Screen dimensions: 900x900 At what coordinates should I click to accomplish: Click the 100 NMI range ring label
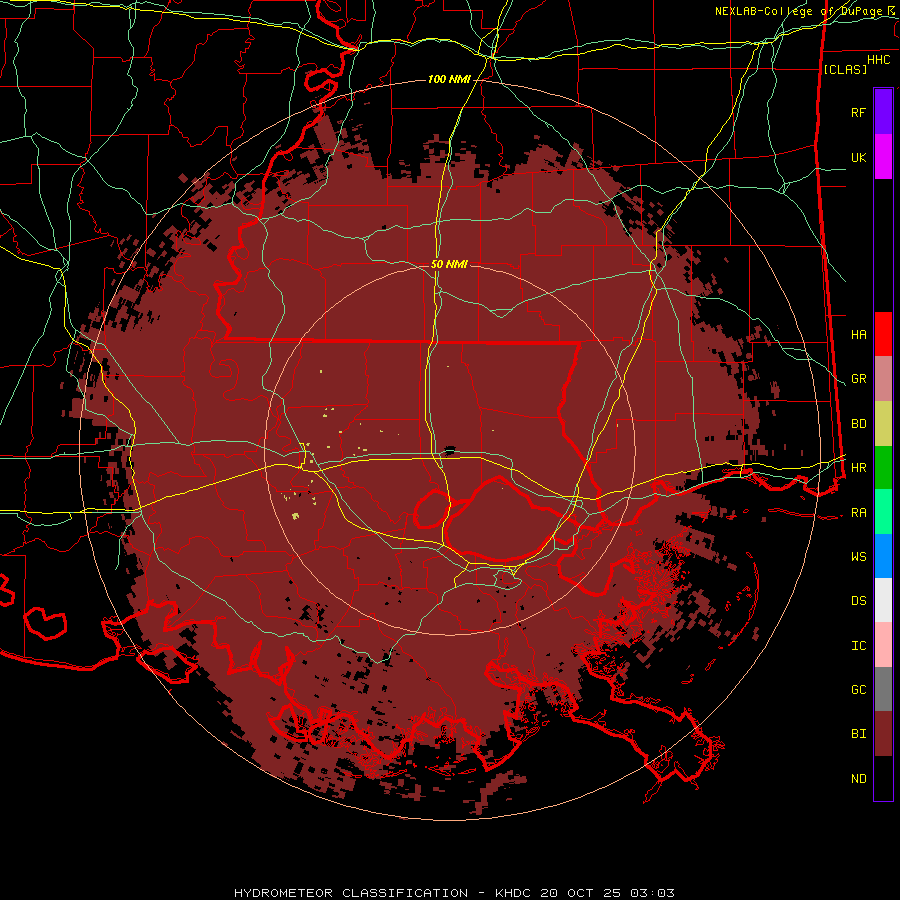(x=449, y=79)
